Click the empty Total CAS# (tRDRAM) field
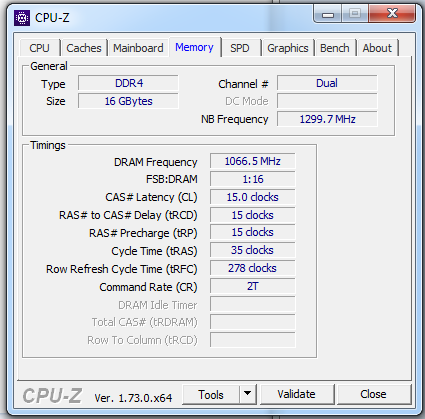 coord(253,322)
